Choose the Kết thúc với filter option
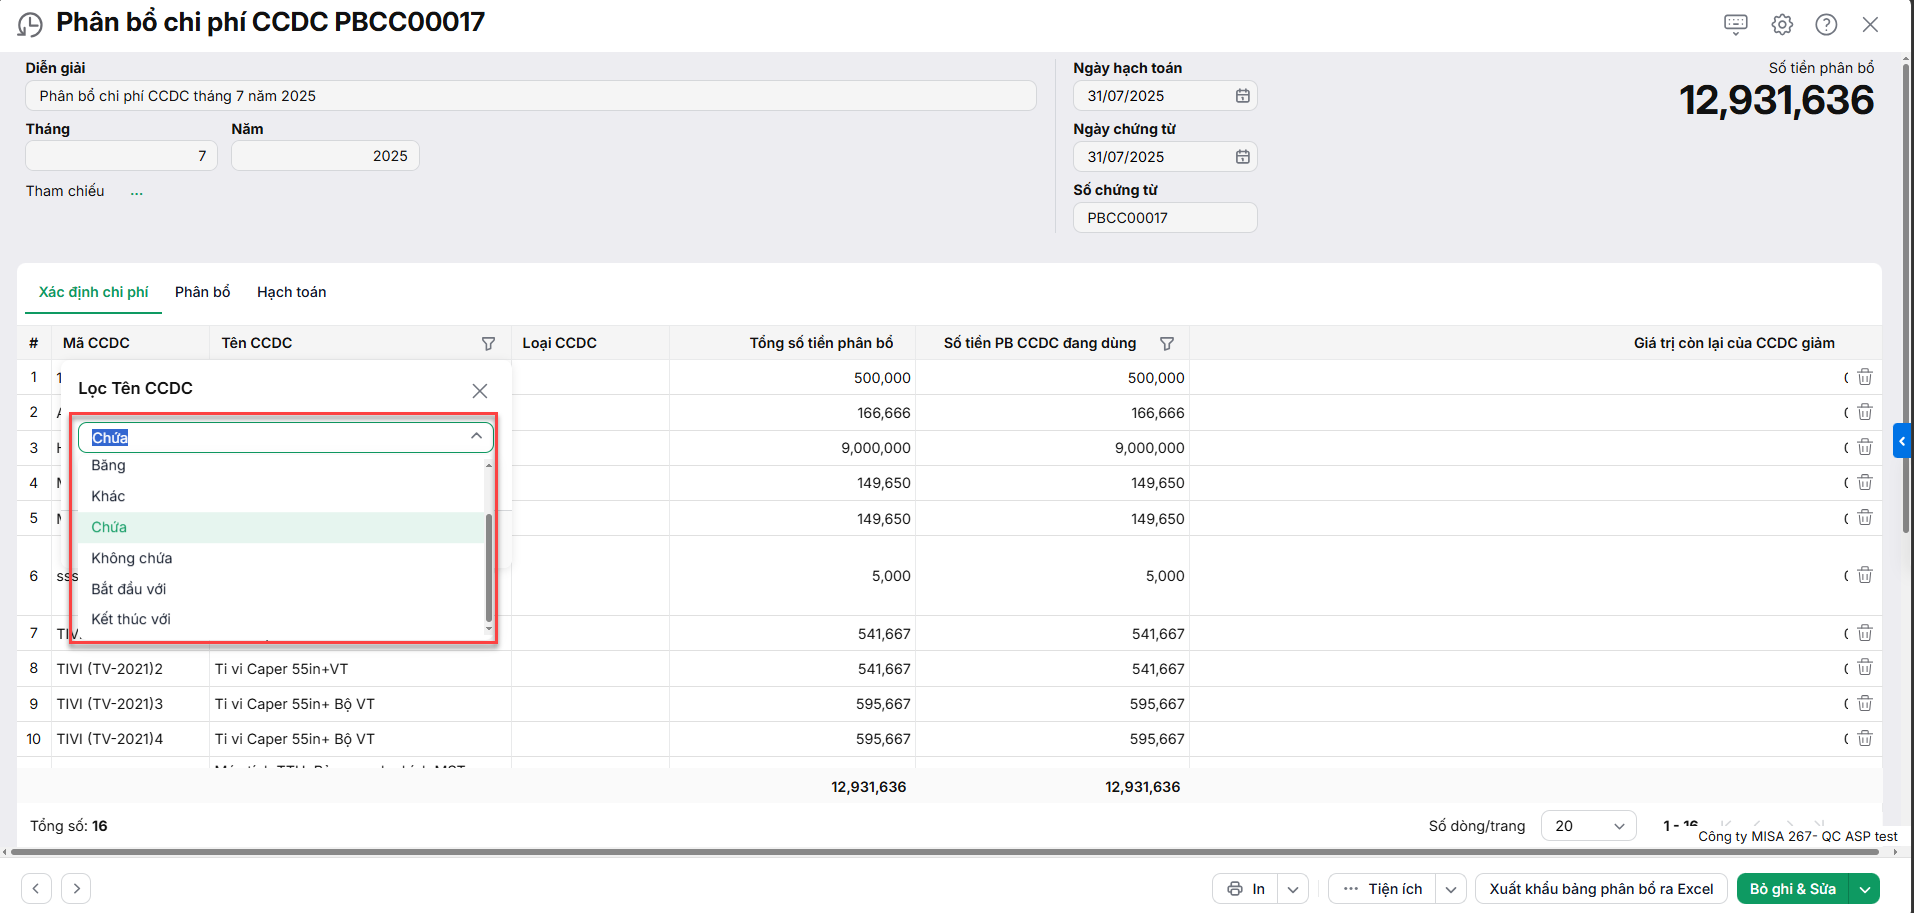The height and width of the screenshot is (913, 1914). click(281, 619)
